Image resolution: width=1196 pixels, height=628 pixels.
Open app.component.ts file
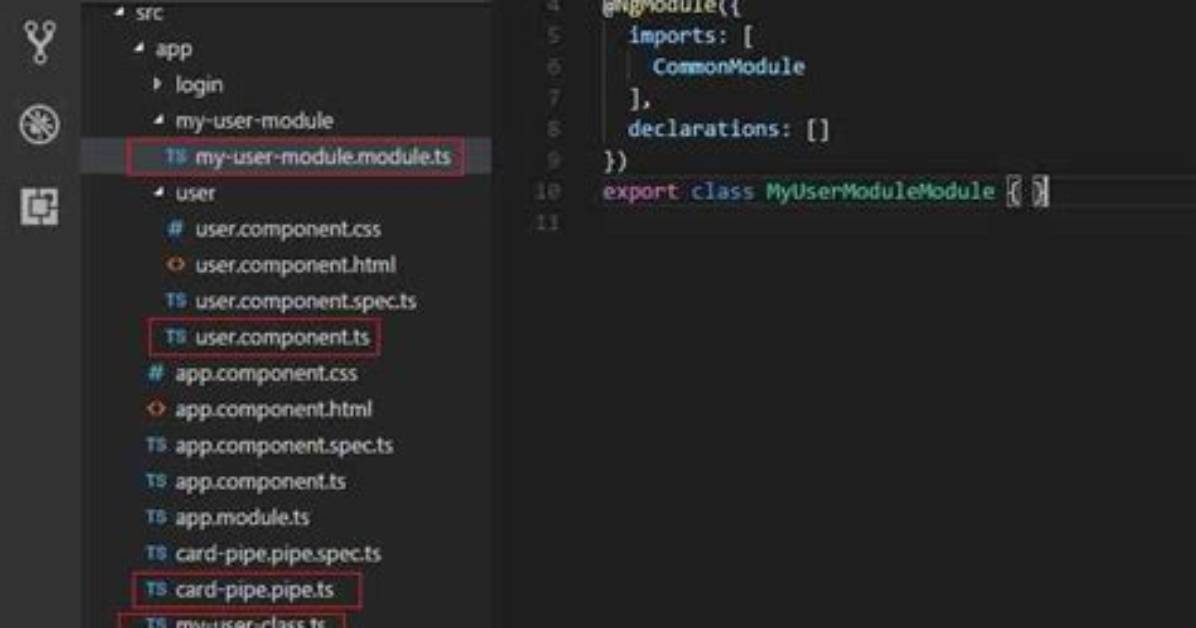click(260, 481)
